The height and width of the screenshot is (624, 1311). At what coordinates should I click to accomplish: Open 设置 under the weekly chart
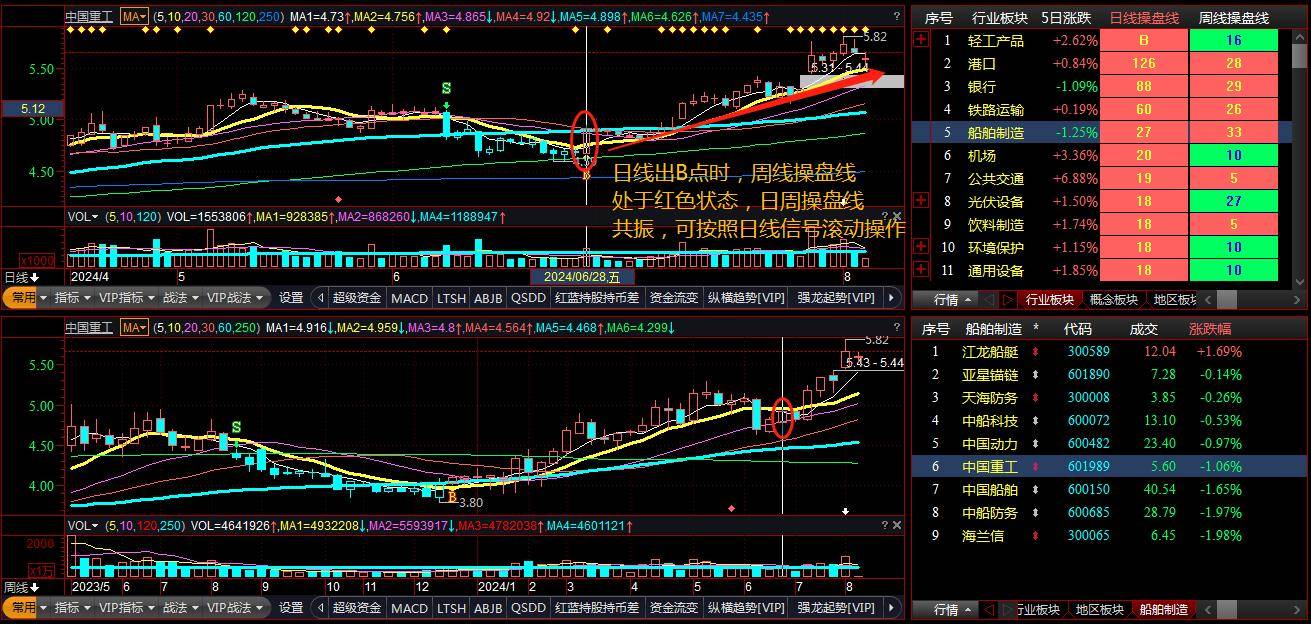(291, 607)
